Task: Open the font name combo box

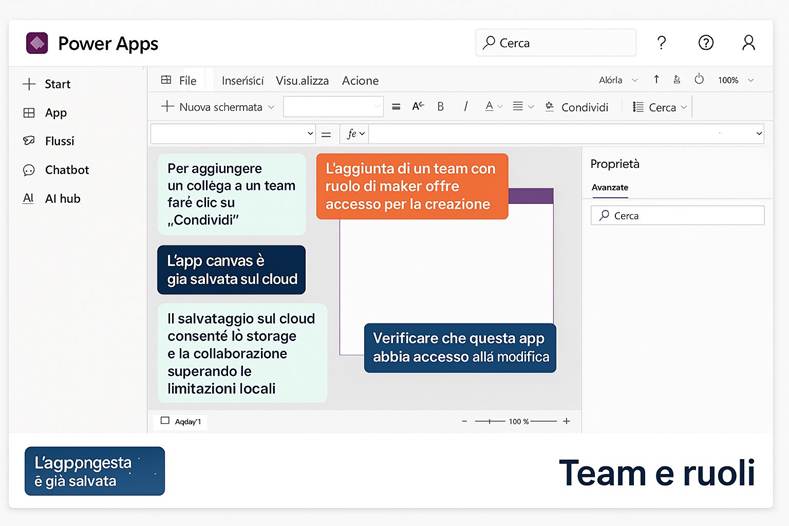Action: [x=333, y=107]
